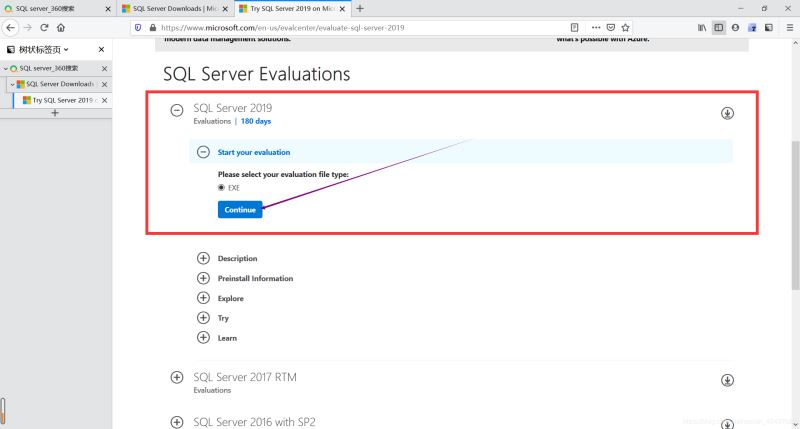Add new tab in tree sidebar
800x429 pixels.
55,113
